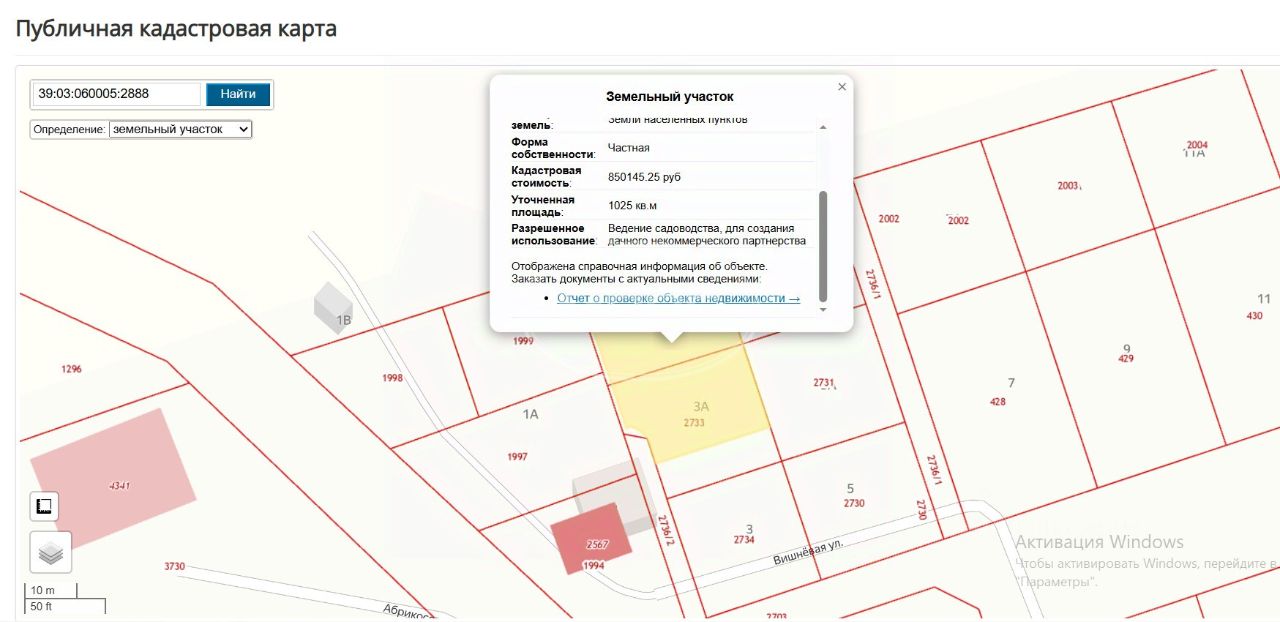Click the cadastral number search field
This screenshot has height=622, width=1280.
coord(117,94)
